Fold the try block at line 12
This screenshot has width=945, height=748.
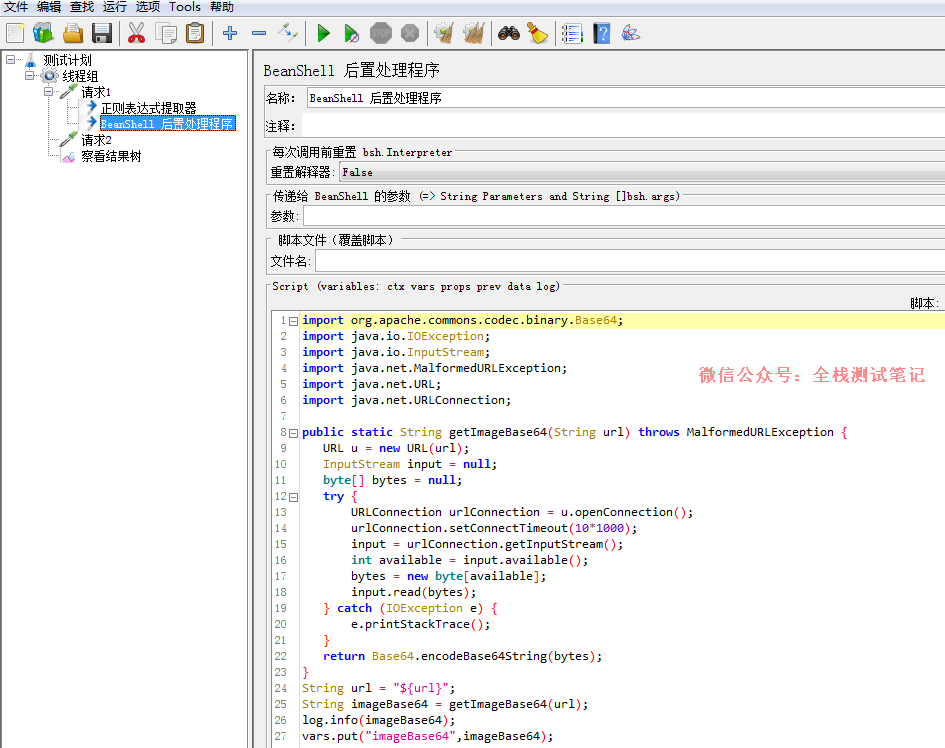(294, 498)
